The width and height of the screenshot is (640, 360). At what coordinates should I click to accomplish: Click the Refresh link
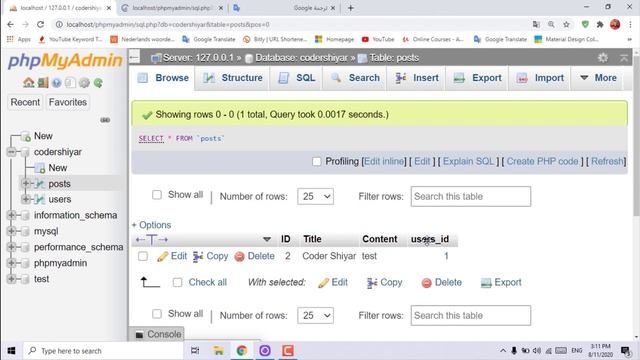(607, 162)
